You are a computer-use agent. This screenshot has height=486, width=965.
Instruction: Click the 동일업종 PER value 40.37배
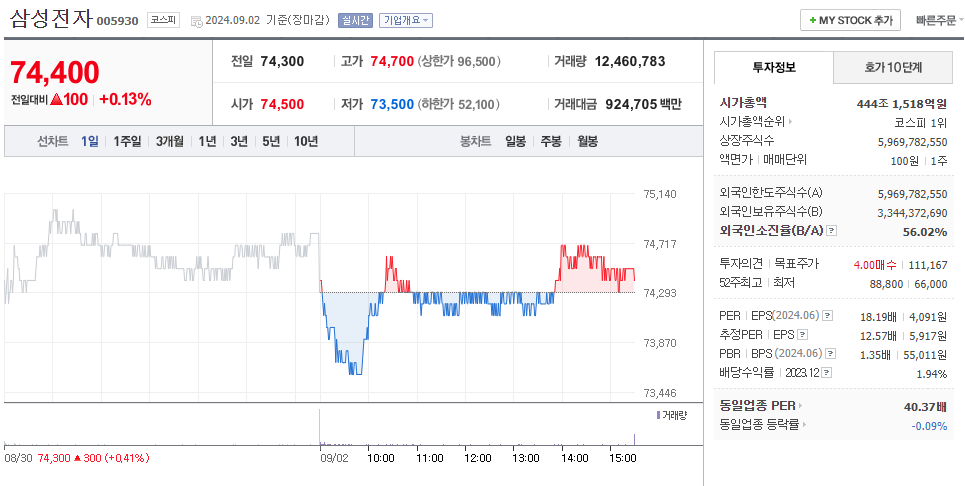(x=925, y=406)
